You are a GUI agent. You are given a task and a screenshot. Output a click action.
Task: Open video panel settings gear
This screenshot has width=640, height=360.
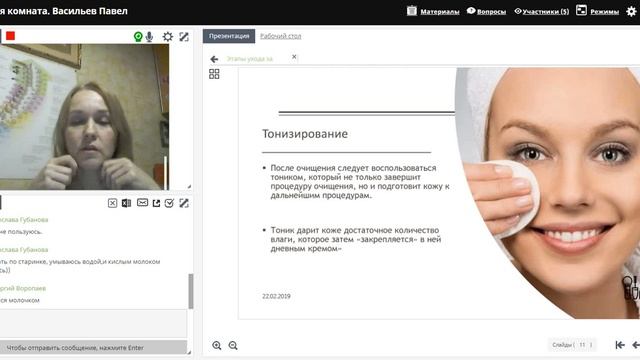(x=168, y=37)
